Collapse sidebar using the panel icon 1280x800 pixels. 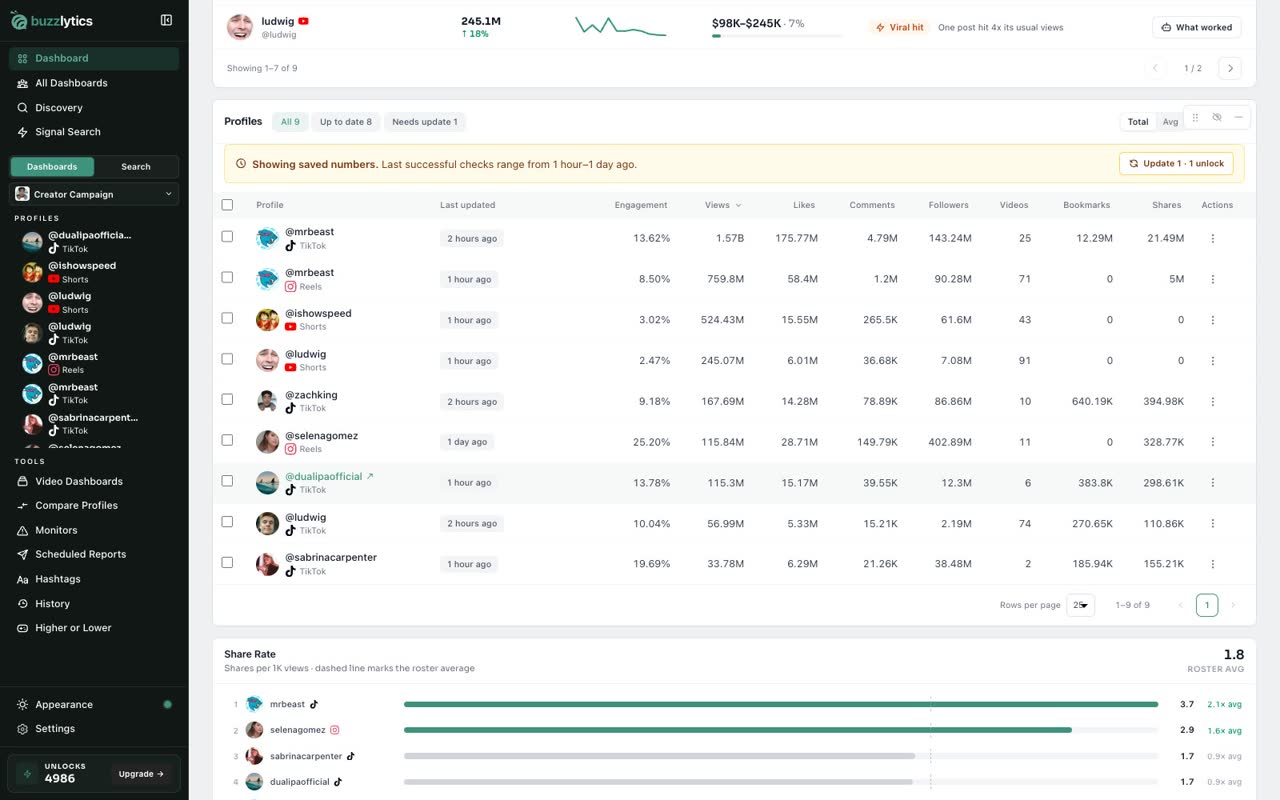166,20
